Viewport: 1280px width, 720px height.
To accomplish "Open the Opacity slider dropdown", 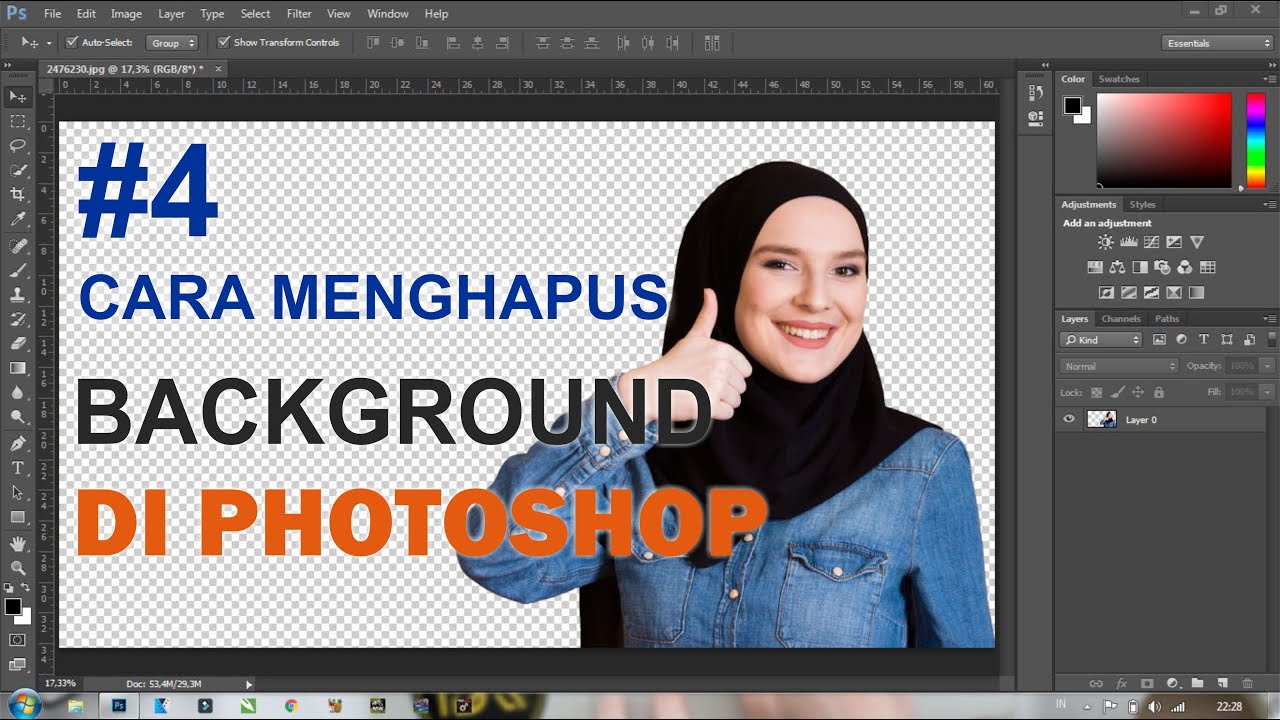I will [x=1268, y=366].
